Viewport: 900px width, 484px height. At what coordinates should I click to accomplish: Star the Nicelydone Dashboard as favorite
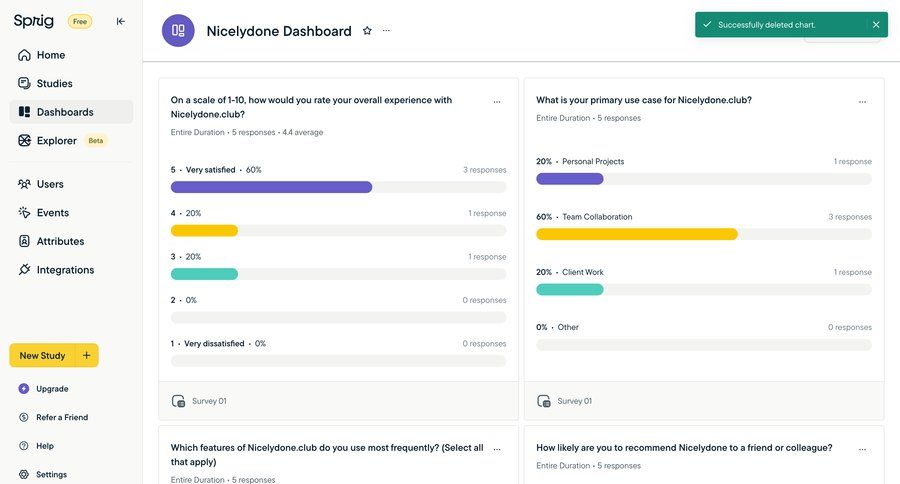[x=367, y=31]
